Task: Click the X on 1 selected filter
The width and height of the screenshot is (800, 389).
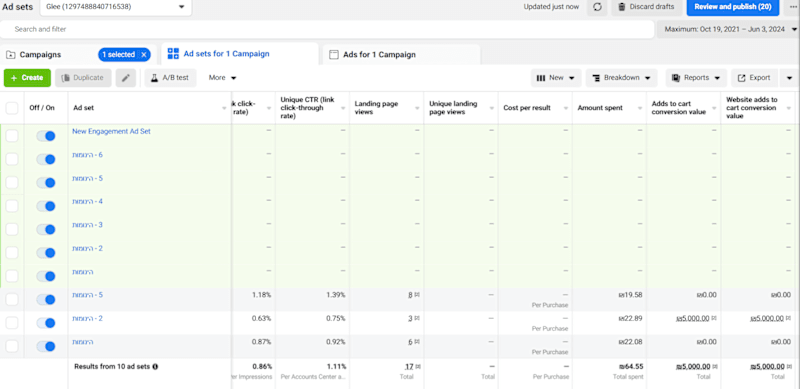Action: click(144, 55)
